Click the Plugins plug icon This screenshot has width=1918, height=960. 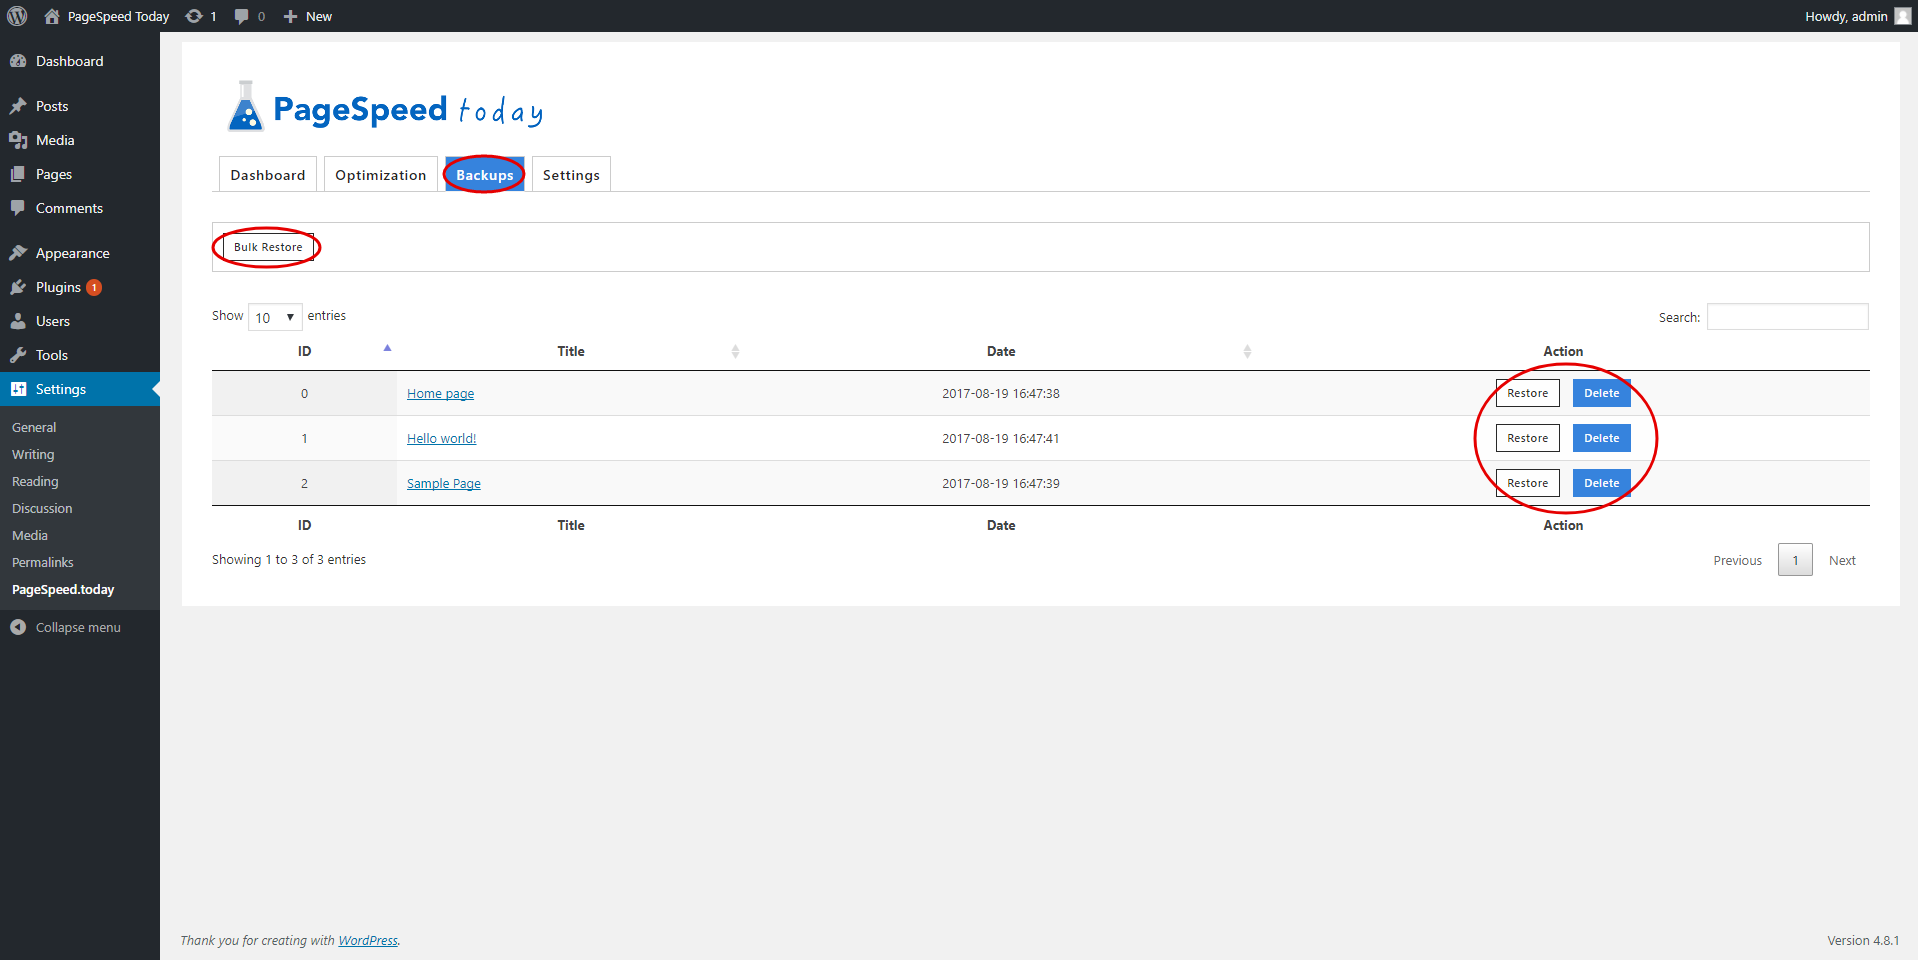18,287
